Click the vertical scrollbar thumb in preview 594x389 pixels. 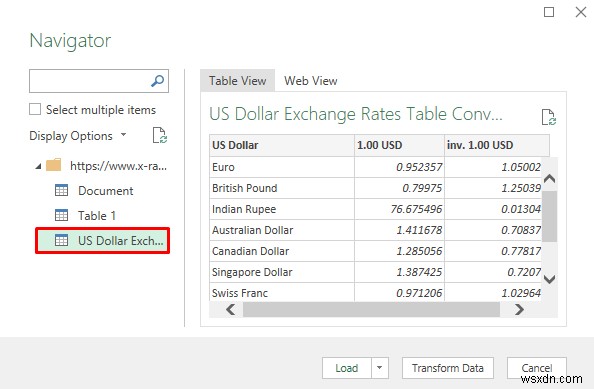[549, 216]
